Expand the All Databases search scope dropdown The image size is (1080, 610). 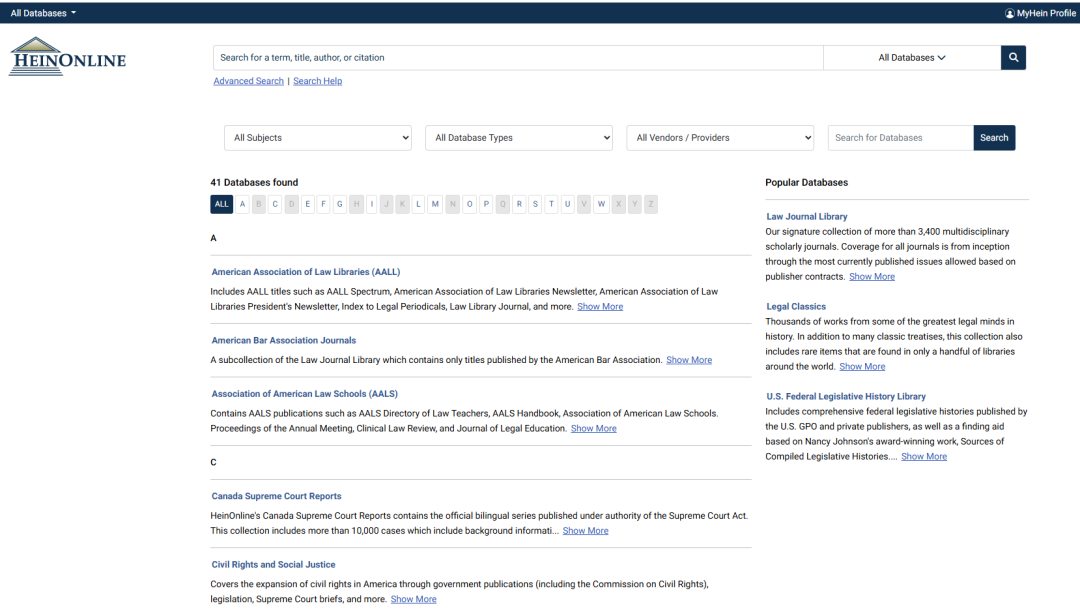[x=911, y=58]
